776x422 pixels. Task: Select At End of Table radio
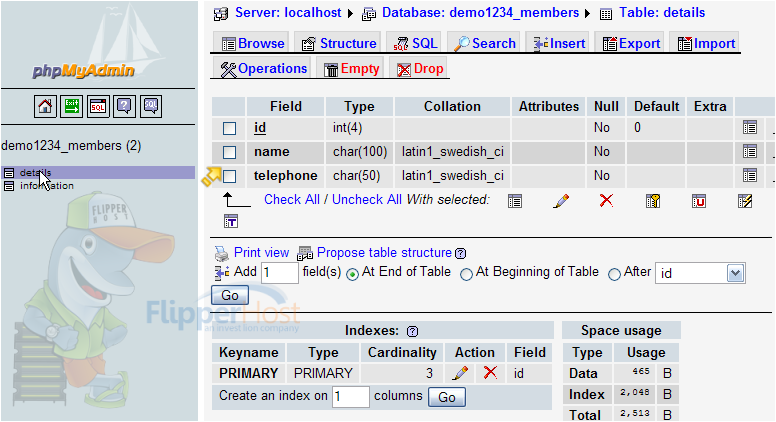click(x=352, y=275)
